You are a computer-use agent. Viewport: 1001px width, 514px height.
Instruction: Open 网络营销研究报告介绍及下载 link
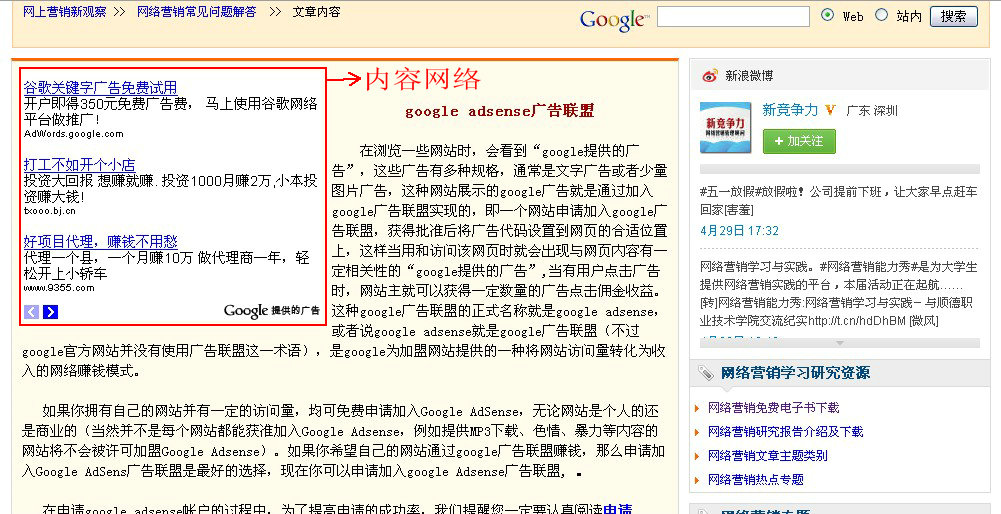[x=785, y=432]
